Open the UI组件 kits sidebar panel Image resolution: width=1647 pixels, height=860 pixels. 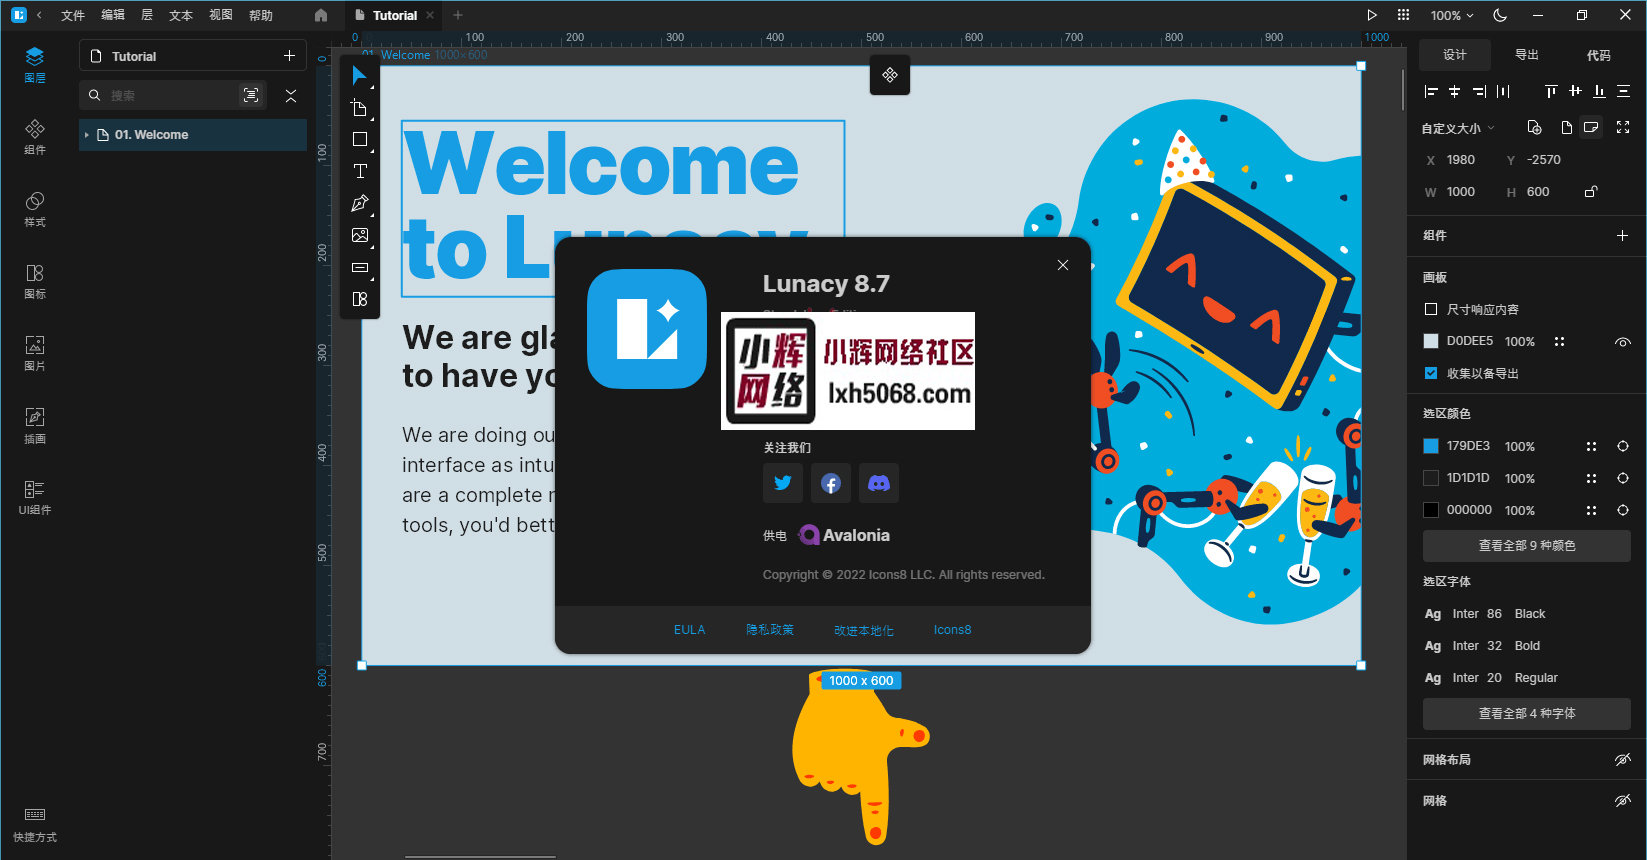(x=35, y=496)
